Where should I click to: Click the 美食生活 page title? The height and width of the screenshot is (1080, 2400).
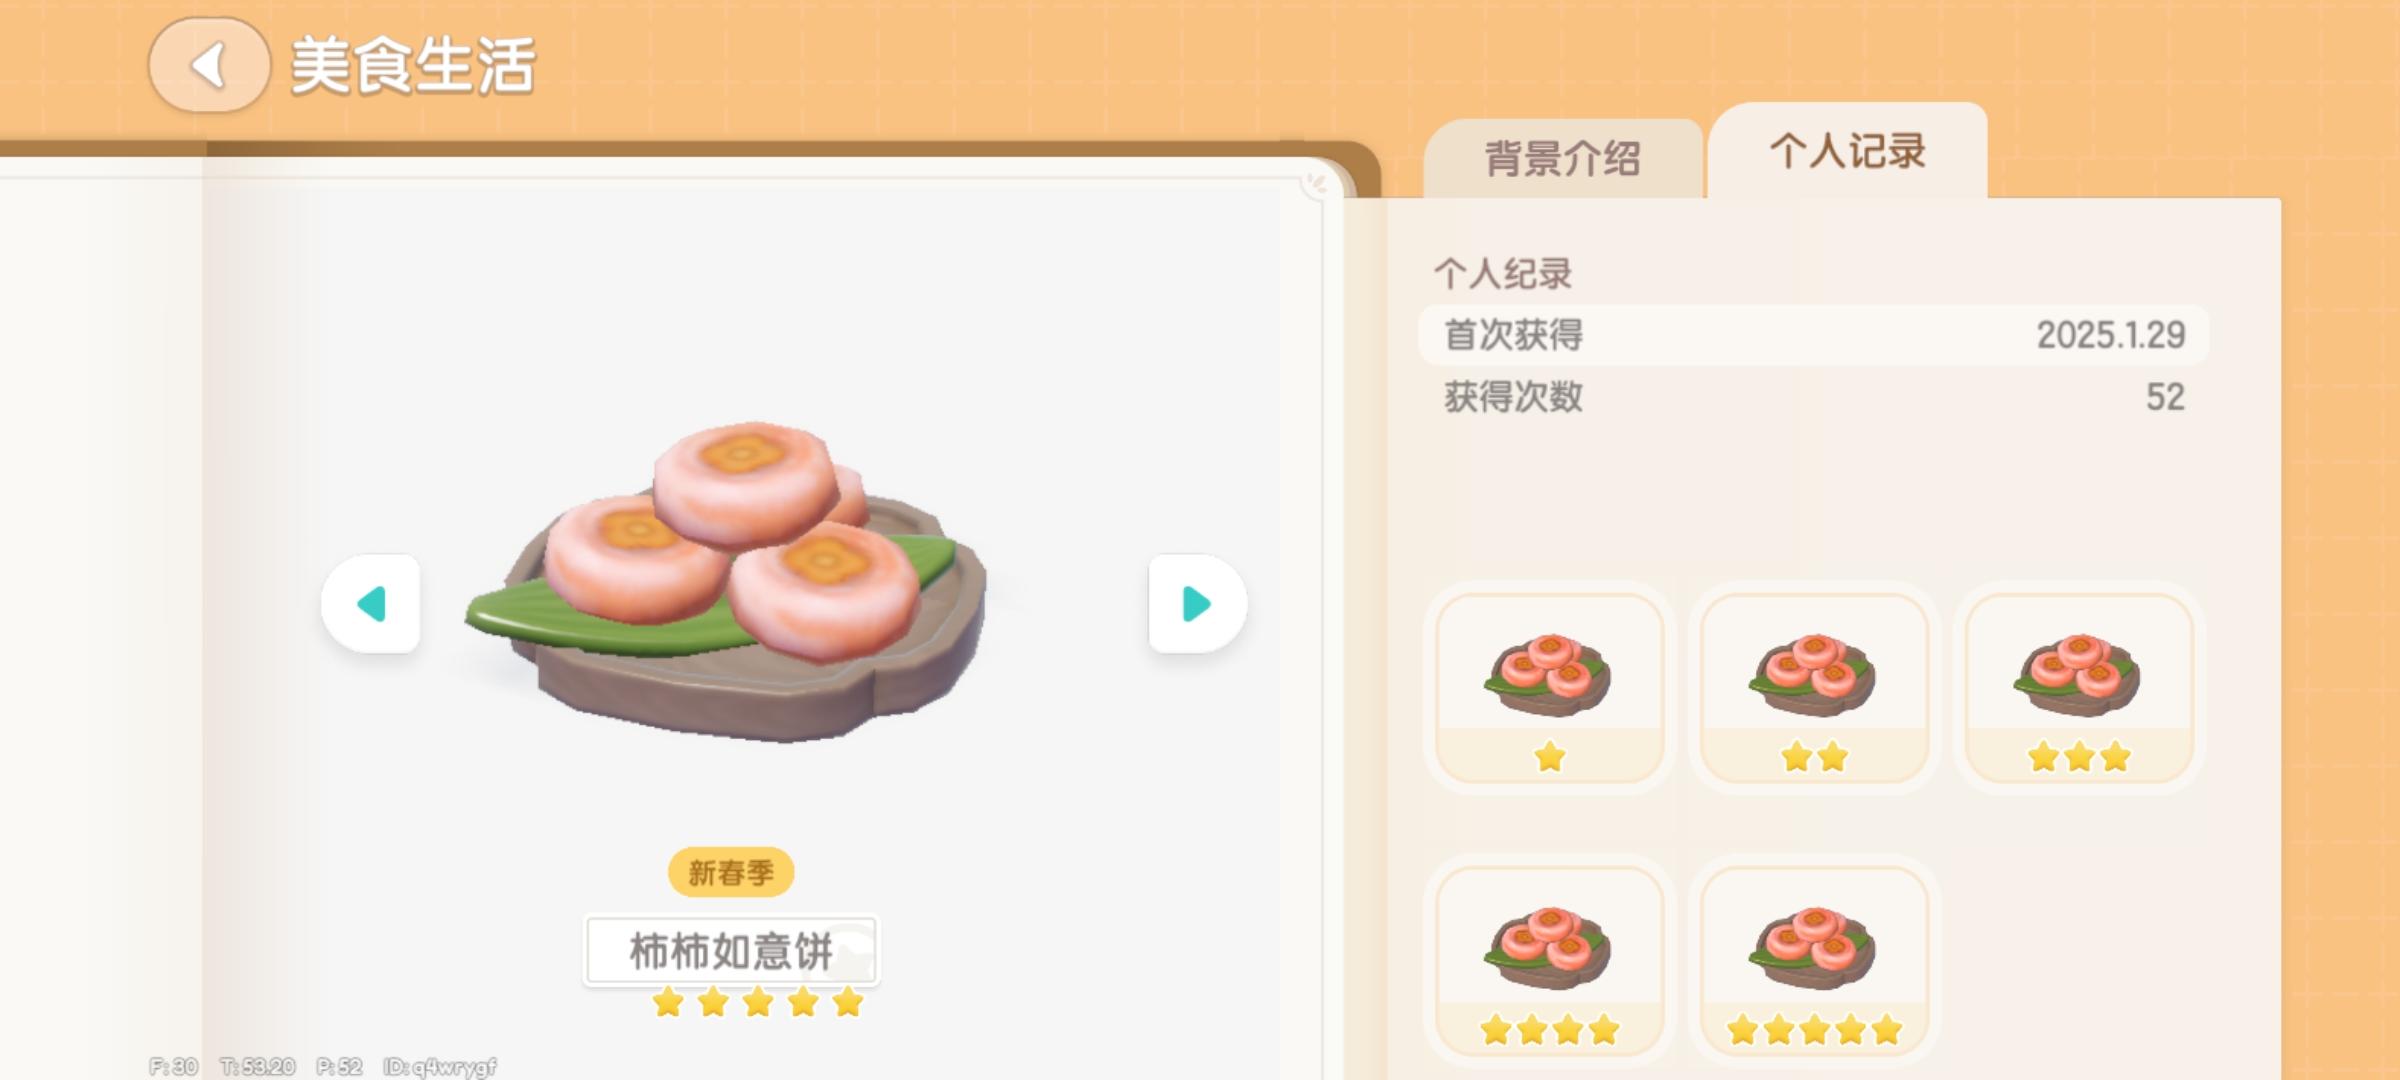tap(413, 66)
